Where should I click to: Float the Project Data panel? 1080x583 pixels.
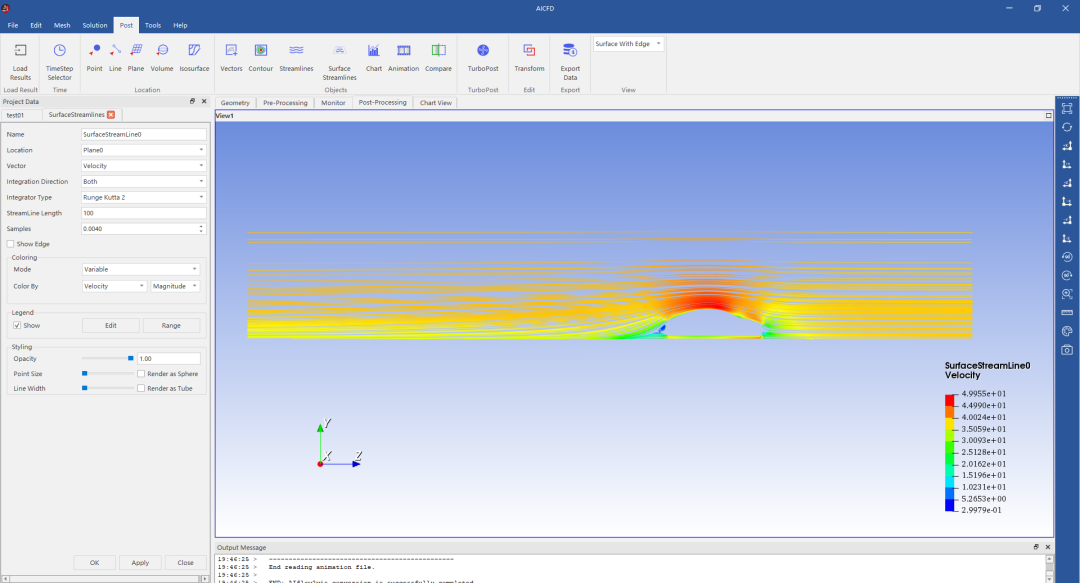coord(192,101)
